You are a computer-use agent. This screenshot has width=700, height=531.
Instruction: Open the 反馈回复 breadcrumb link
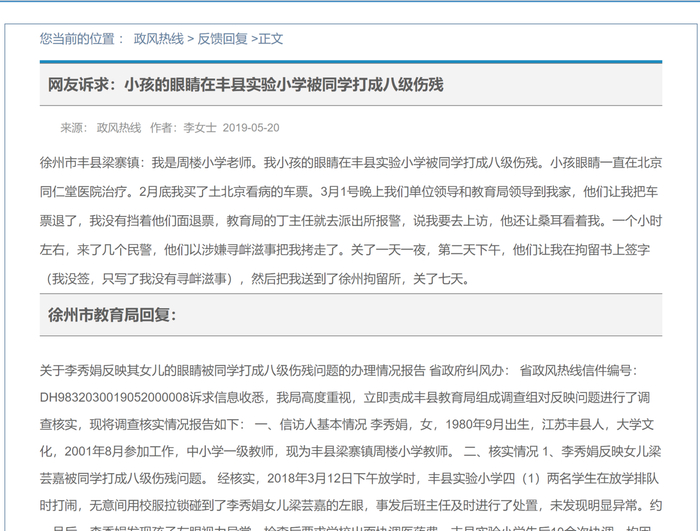tap(222, 39)
